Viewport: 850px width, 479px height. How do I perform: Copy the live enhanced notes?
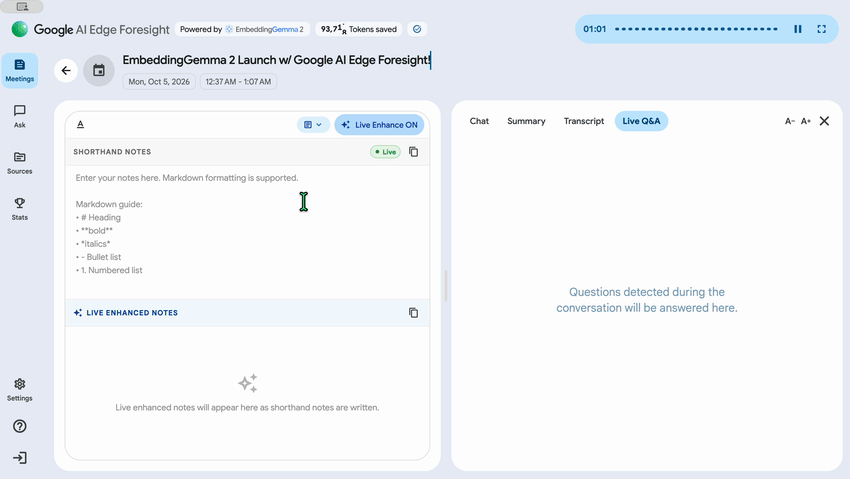[x=414, y=313]
